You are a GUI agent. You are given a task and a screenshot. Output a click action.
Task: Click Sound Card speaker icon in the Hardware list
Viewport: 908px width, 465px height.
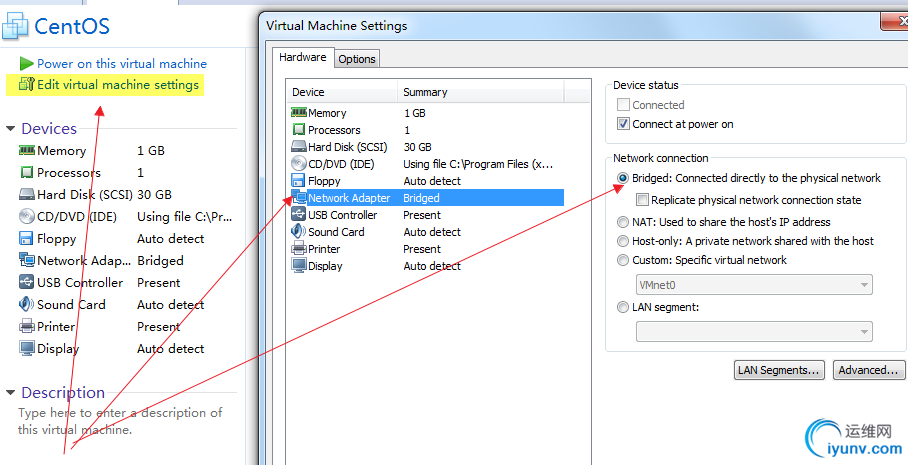pyautogui.click(x=299, y=231)
